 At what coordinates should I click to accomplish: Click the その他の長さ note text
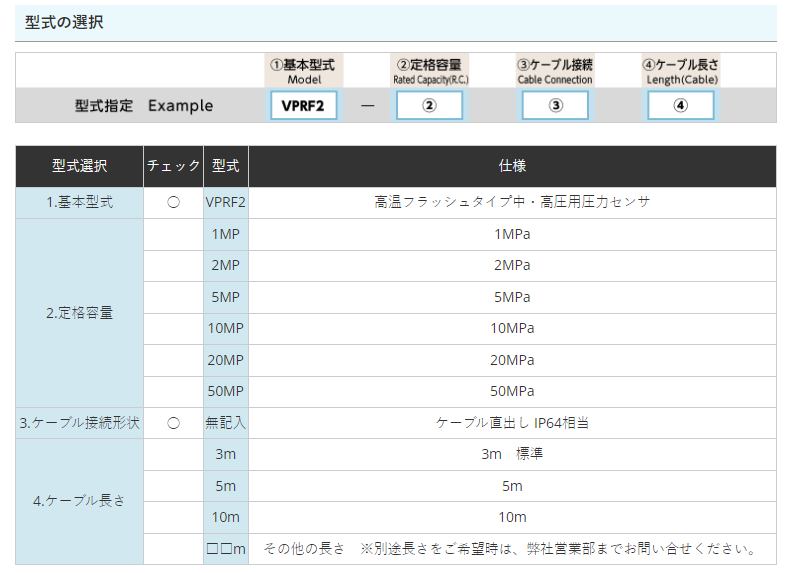click(510, 549)
